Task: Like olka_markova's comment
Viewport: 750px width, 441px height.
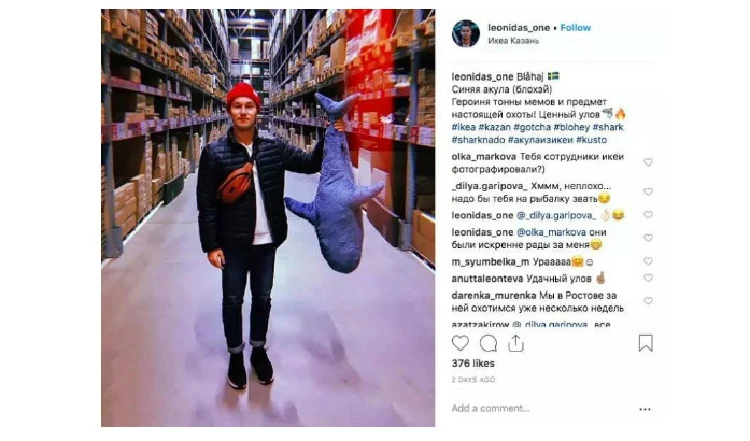Action: coord(648,163)
